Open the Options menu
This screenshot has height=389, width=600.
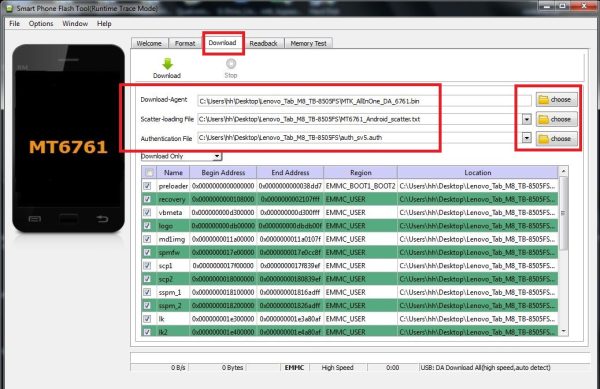(41, 24)
